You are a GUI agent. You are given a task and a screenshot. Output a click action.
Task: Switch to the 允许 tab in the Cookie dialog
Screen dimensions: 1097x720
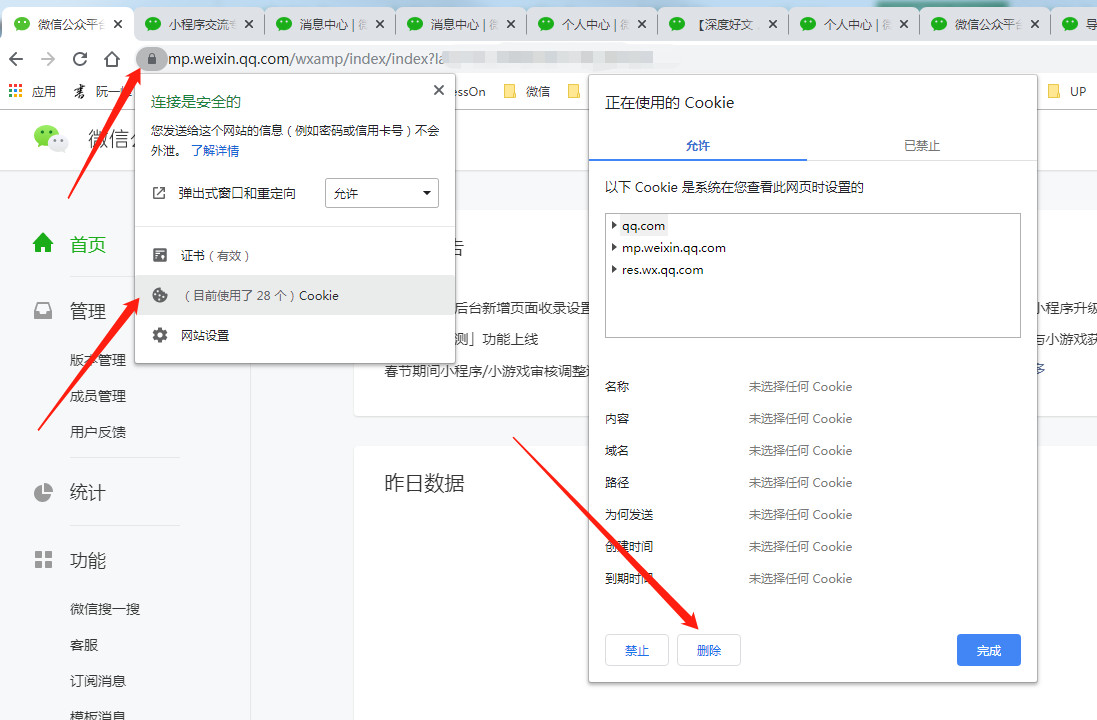(x=698, y=146)
